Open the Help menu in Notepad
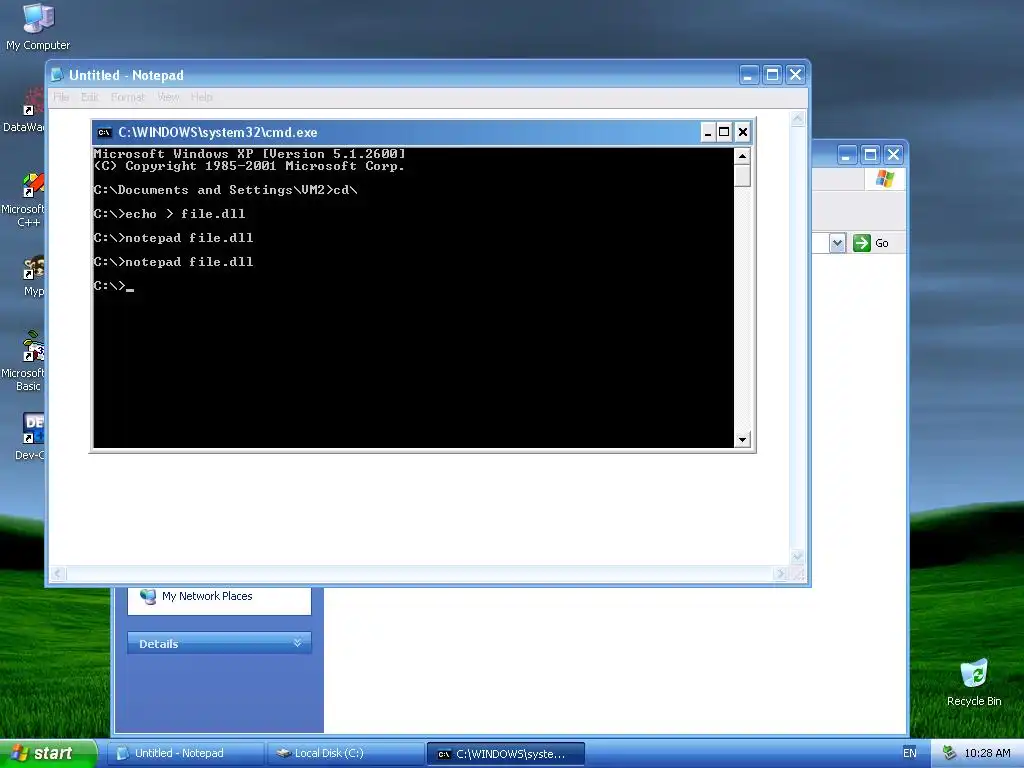Viewport: 1024px width, 768px height. 202,97
